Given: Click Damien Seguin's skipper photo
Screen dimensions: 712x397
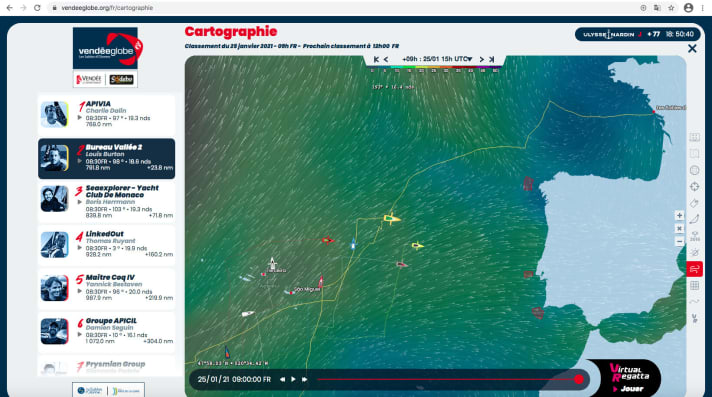Looking at the screenshot, I should point(54,331).
